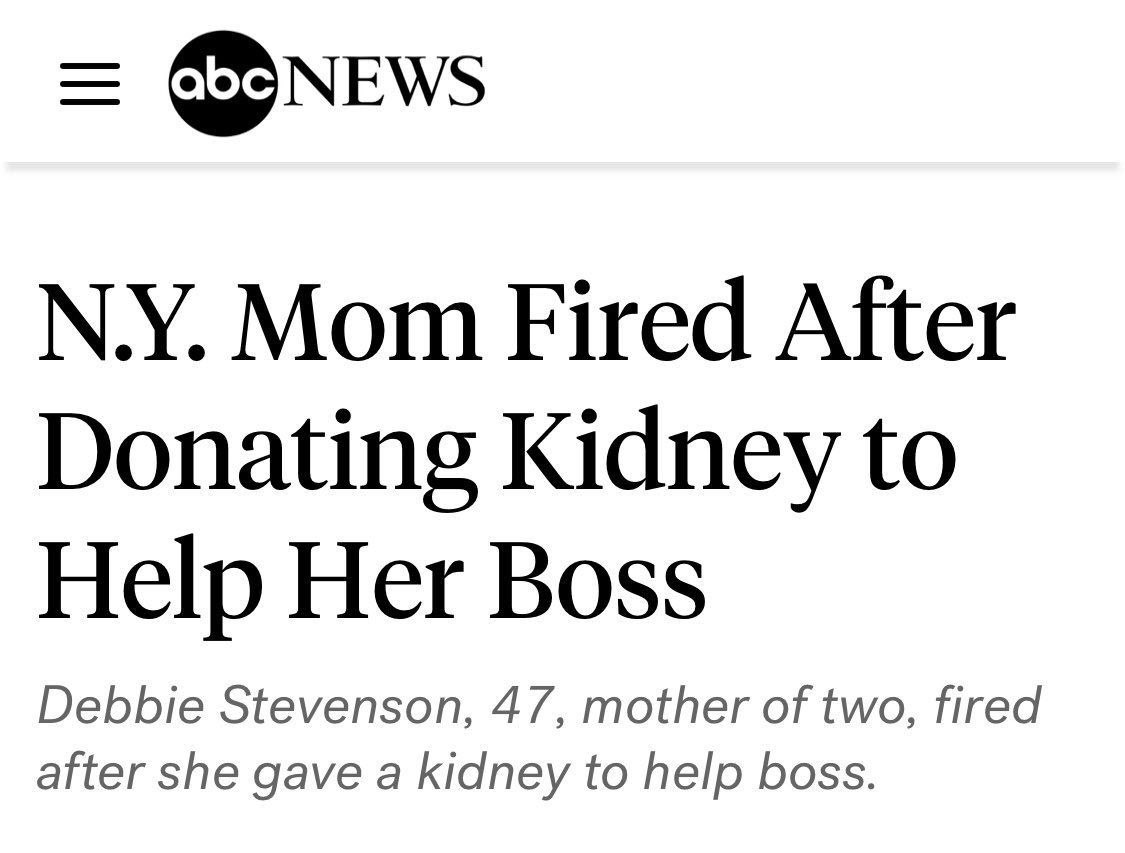Click the word "After" in the headline
Viewport: 1125px width, 853px height.
pos(897,323)
